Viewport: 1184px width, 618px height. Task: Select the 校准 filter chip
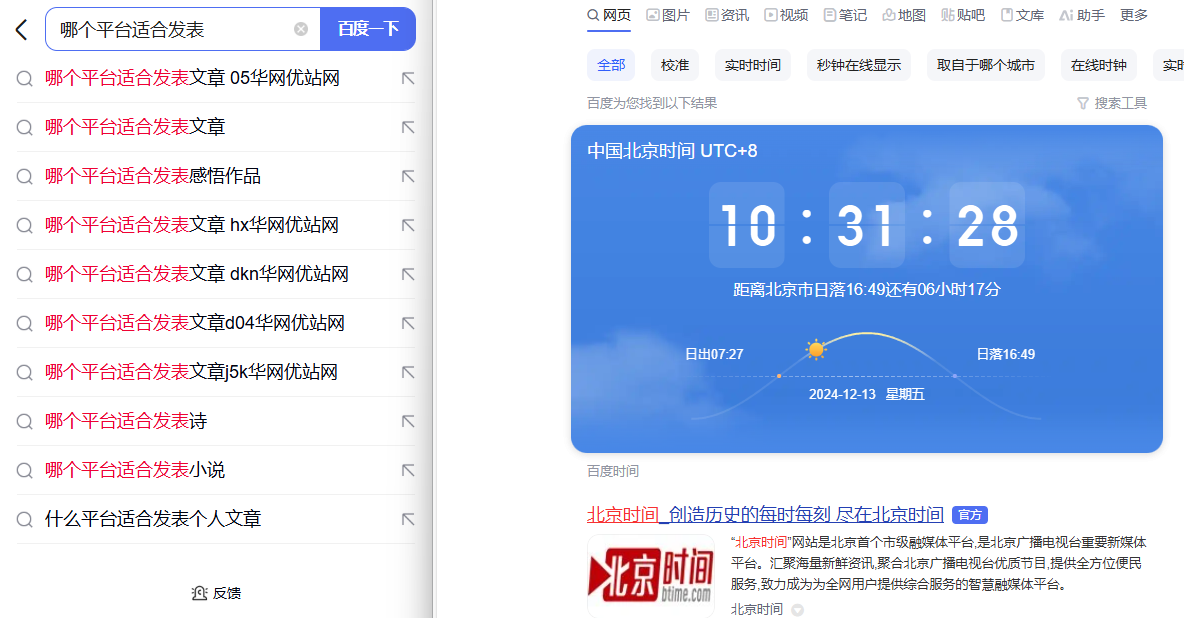coord(675,65)
